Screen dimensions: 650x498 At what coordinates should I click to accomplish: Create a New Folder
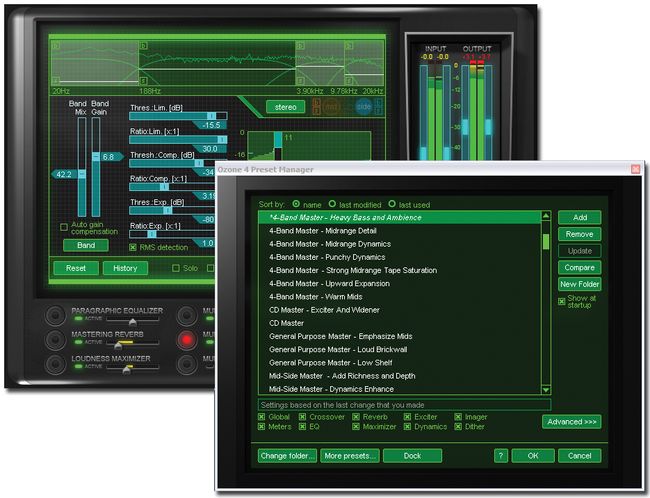580,284
